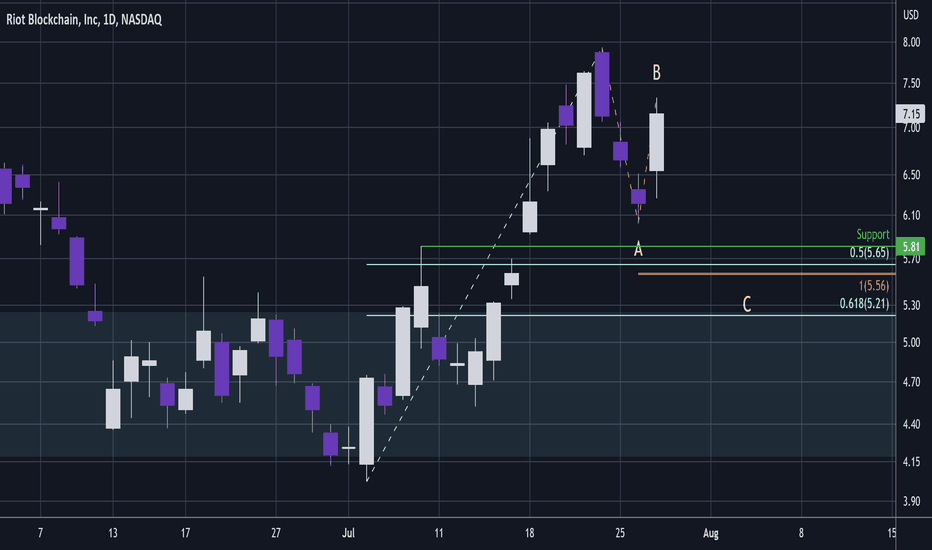Click the Aug date label on time axis
Image resolution: width=932 pixels, height=550 pixels.
click(711, 533)
